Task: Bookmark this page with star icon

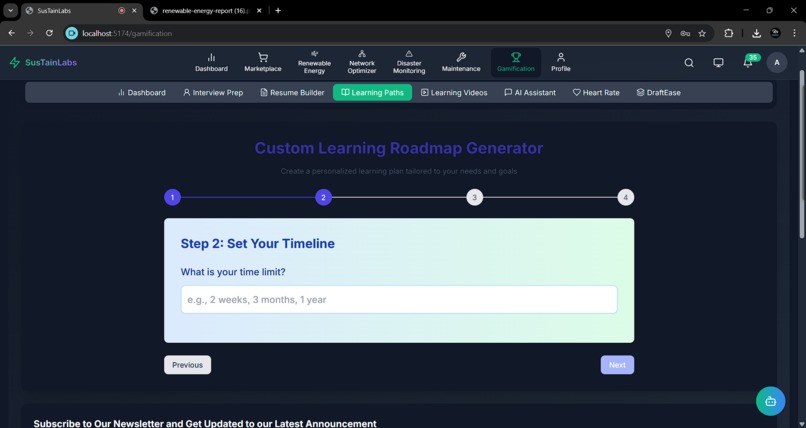Action: 702,33
